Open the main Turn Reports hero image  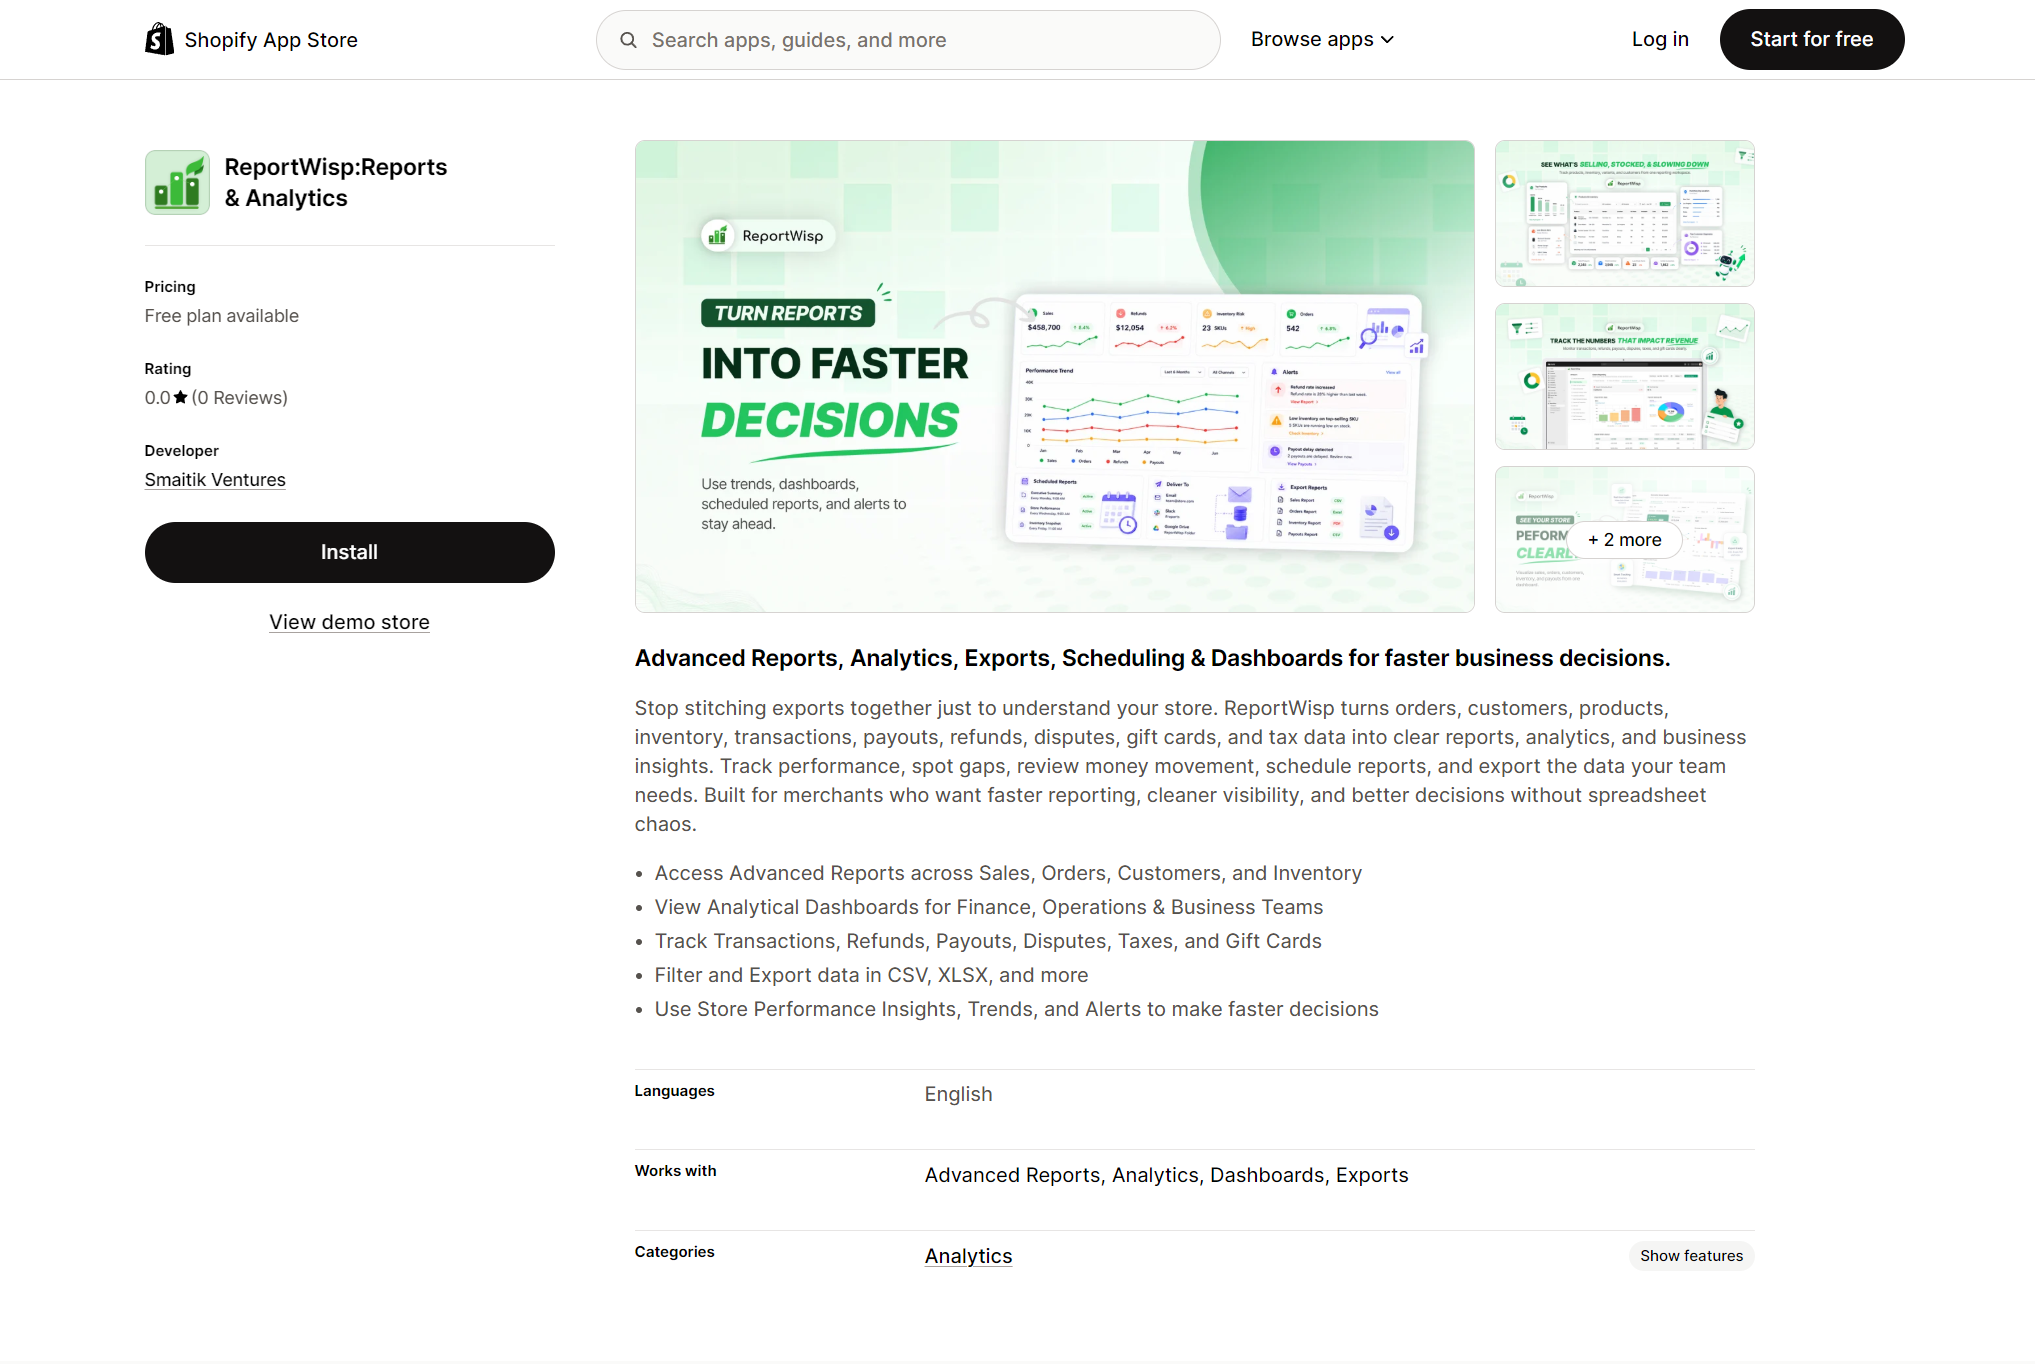pos(1054,376)
